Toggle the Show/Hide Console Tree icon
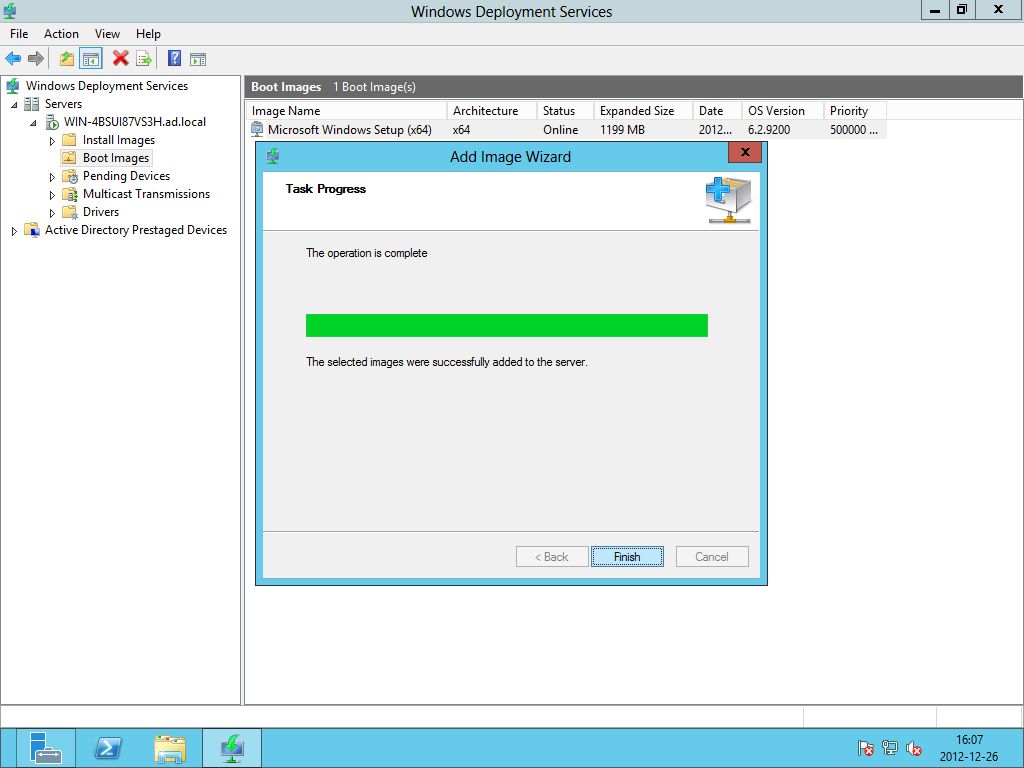1024x768 pixels. click(91, 59)
